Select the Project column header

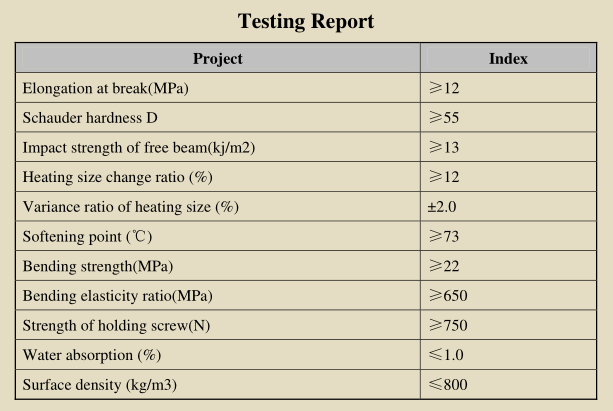[218, 58]
